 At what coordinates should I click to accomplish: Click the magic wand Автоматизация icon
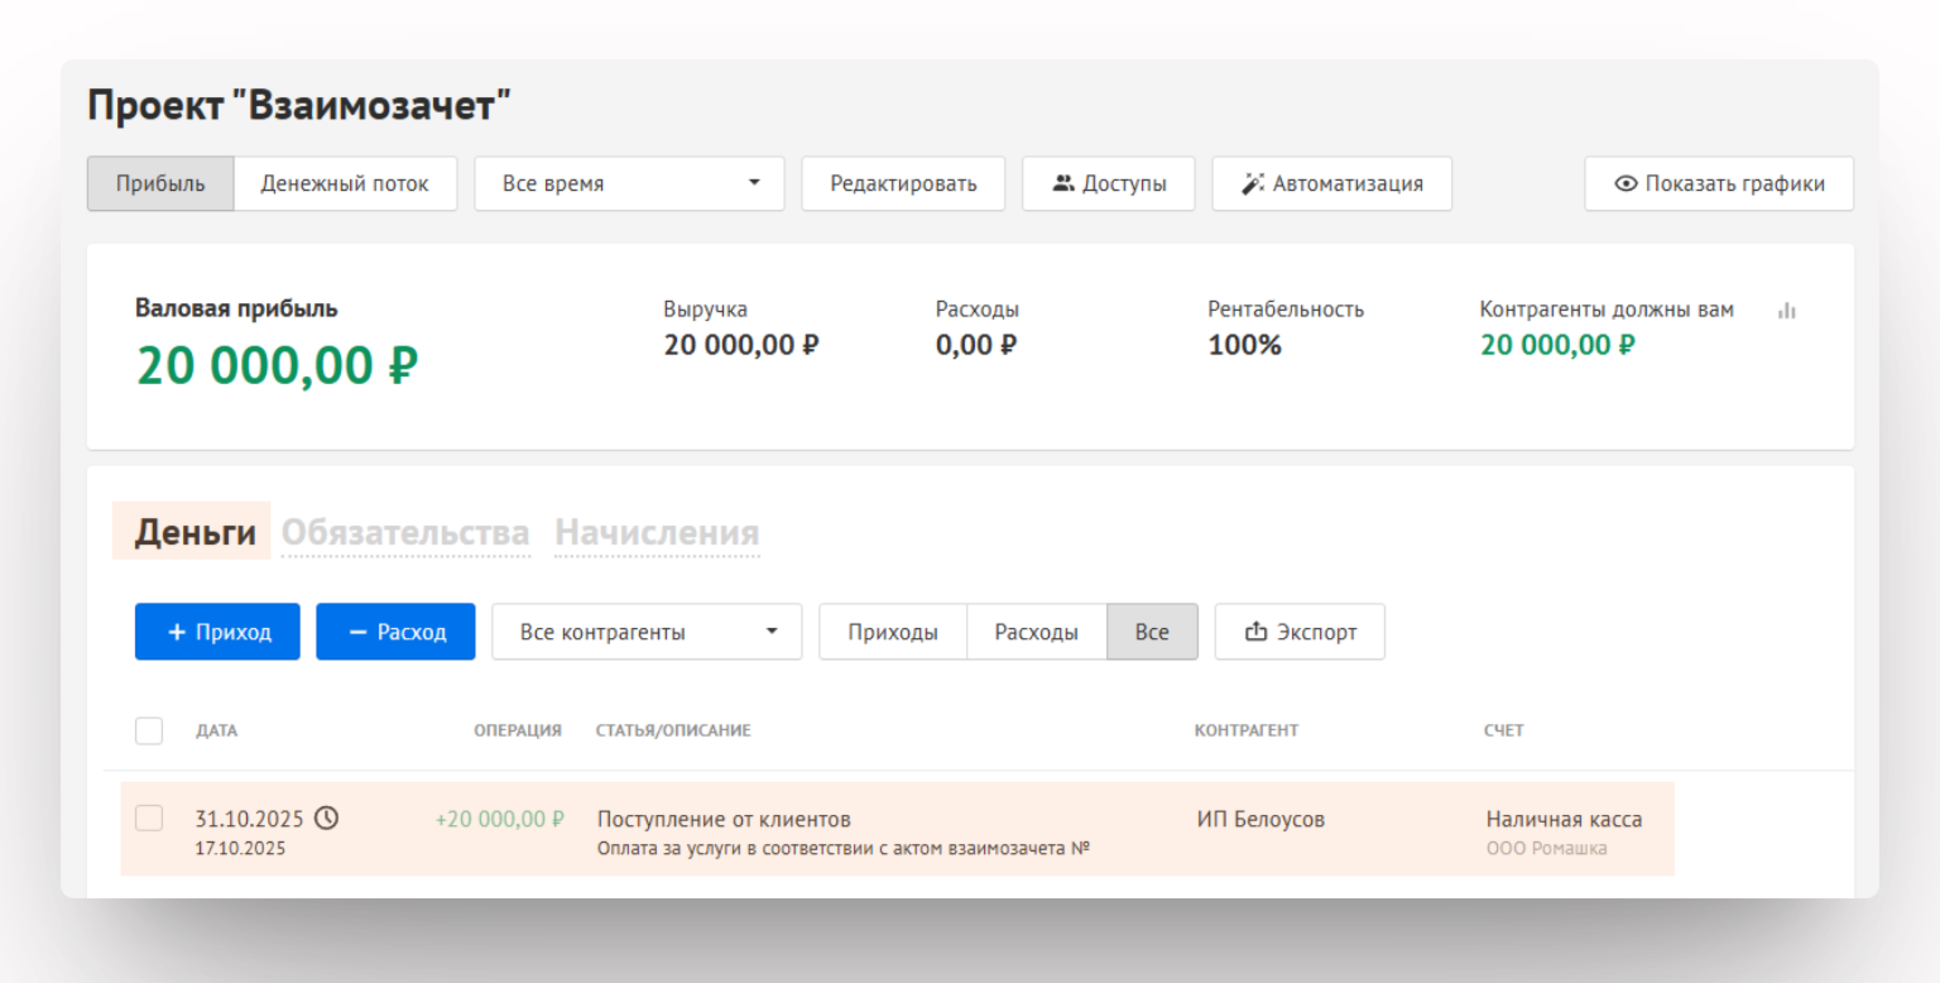[1252, 183]
